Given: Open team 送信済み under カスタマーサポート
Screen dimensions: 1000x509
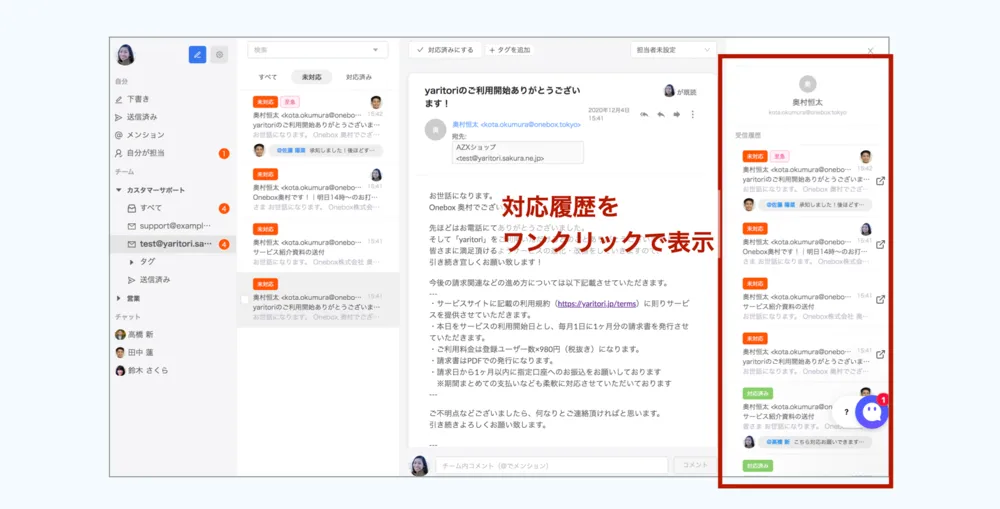Looking at the screenshot, I should point(155,279).
